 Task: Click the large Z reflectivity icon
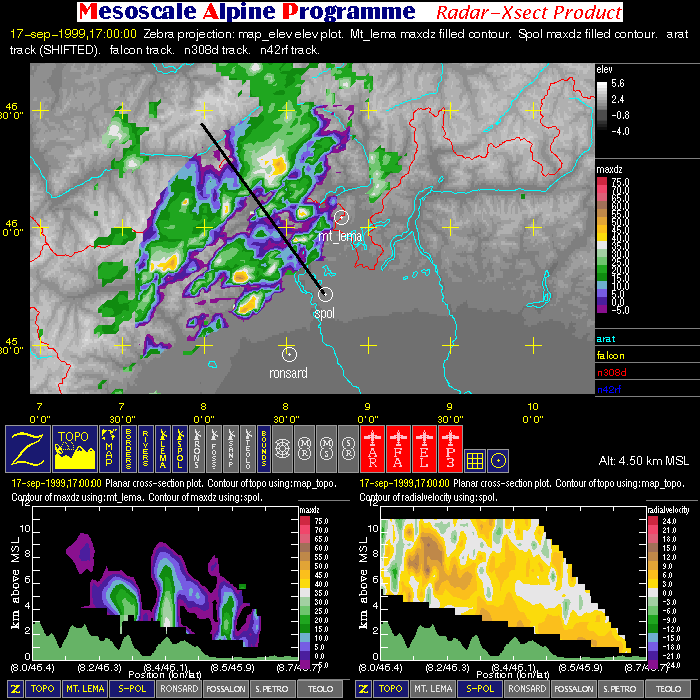[x=28, y=449]
